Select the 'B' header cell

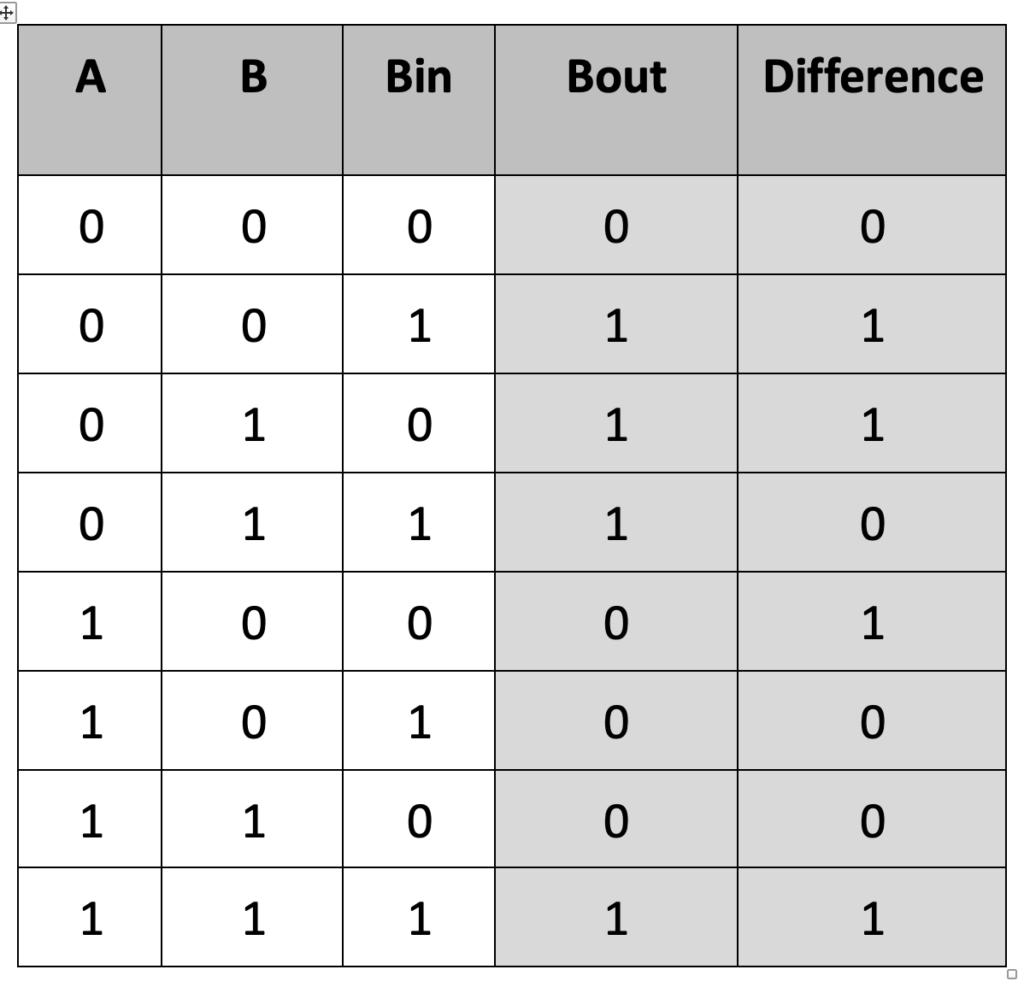click(x=252, y=100)
